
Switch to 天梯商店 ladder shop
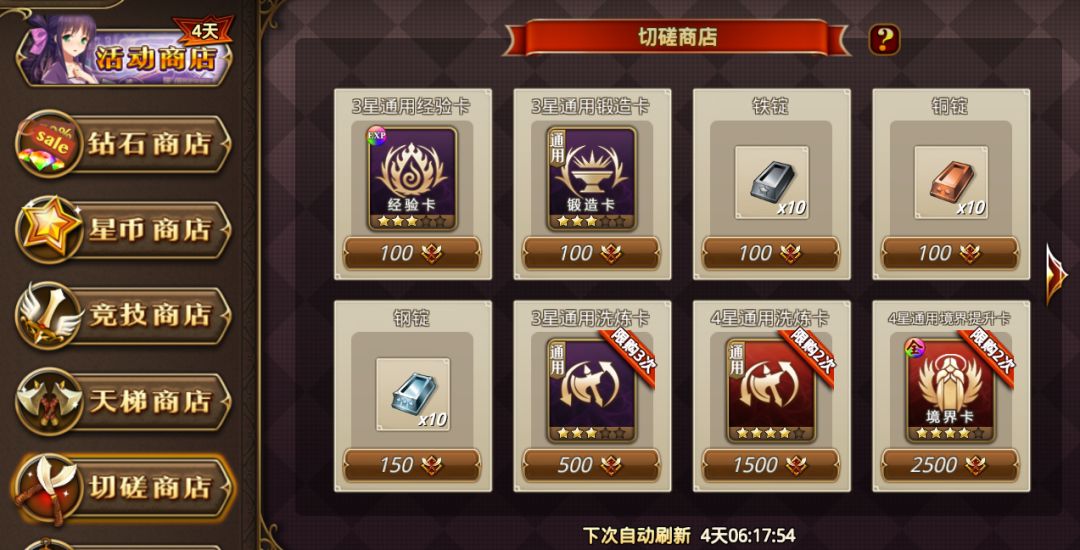click(x=123, y=401)
